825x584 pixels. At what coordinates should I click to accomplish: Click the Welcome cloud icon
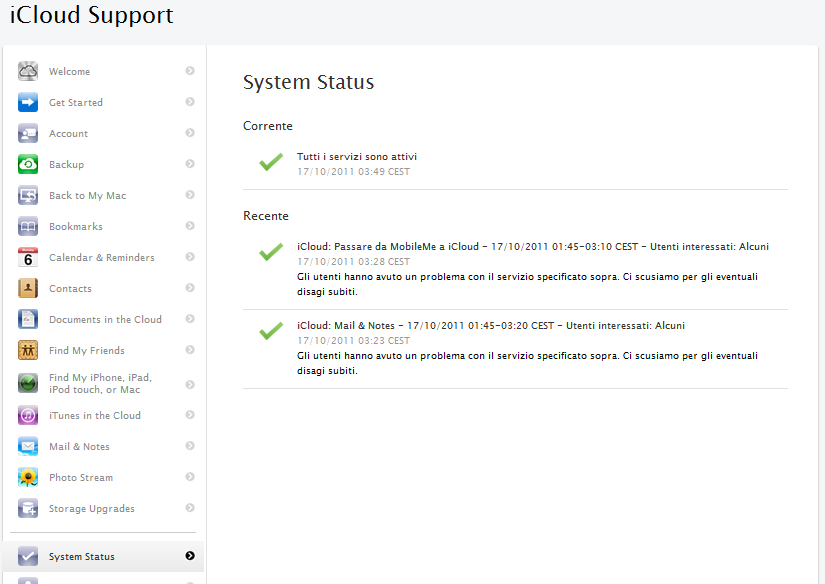(x=28, y=71)
